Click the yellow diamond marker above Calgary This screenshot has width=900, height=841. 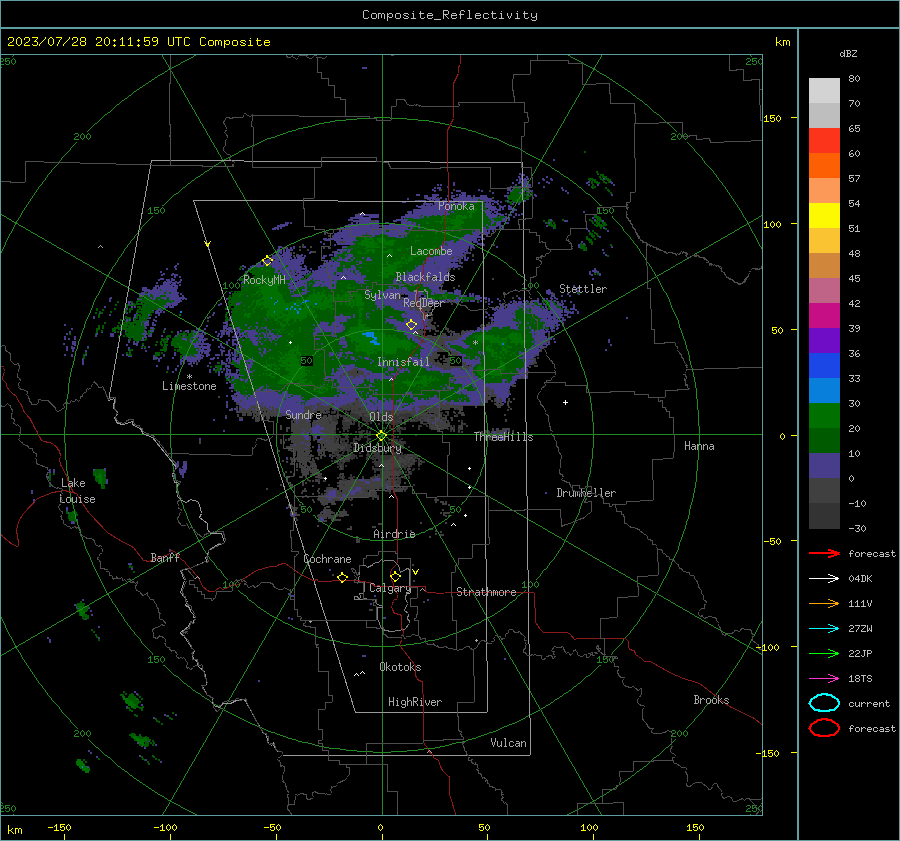point(395,576)
